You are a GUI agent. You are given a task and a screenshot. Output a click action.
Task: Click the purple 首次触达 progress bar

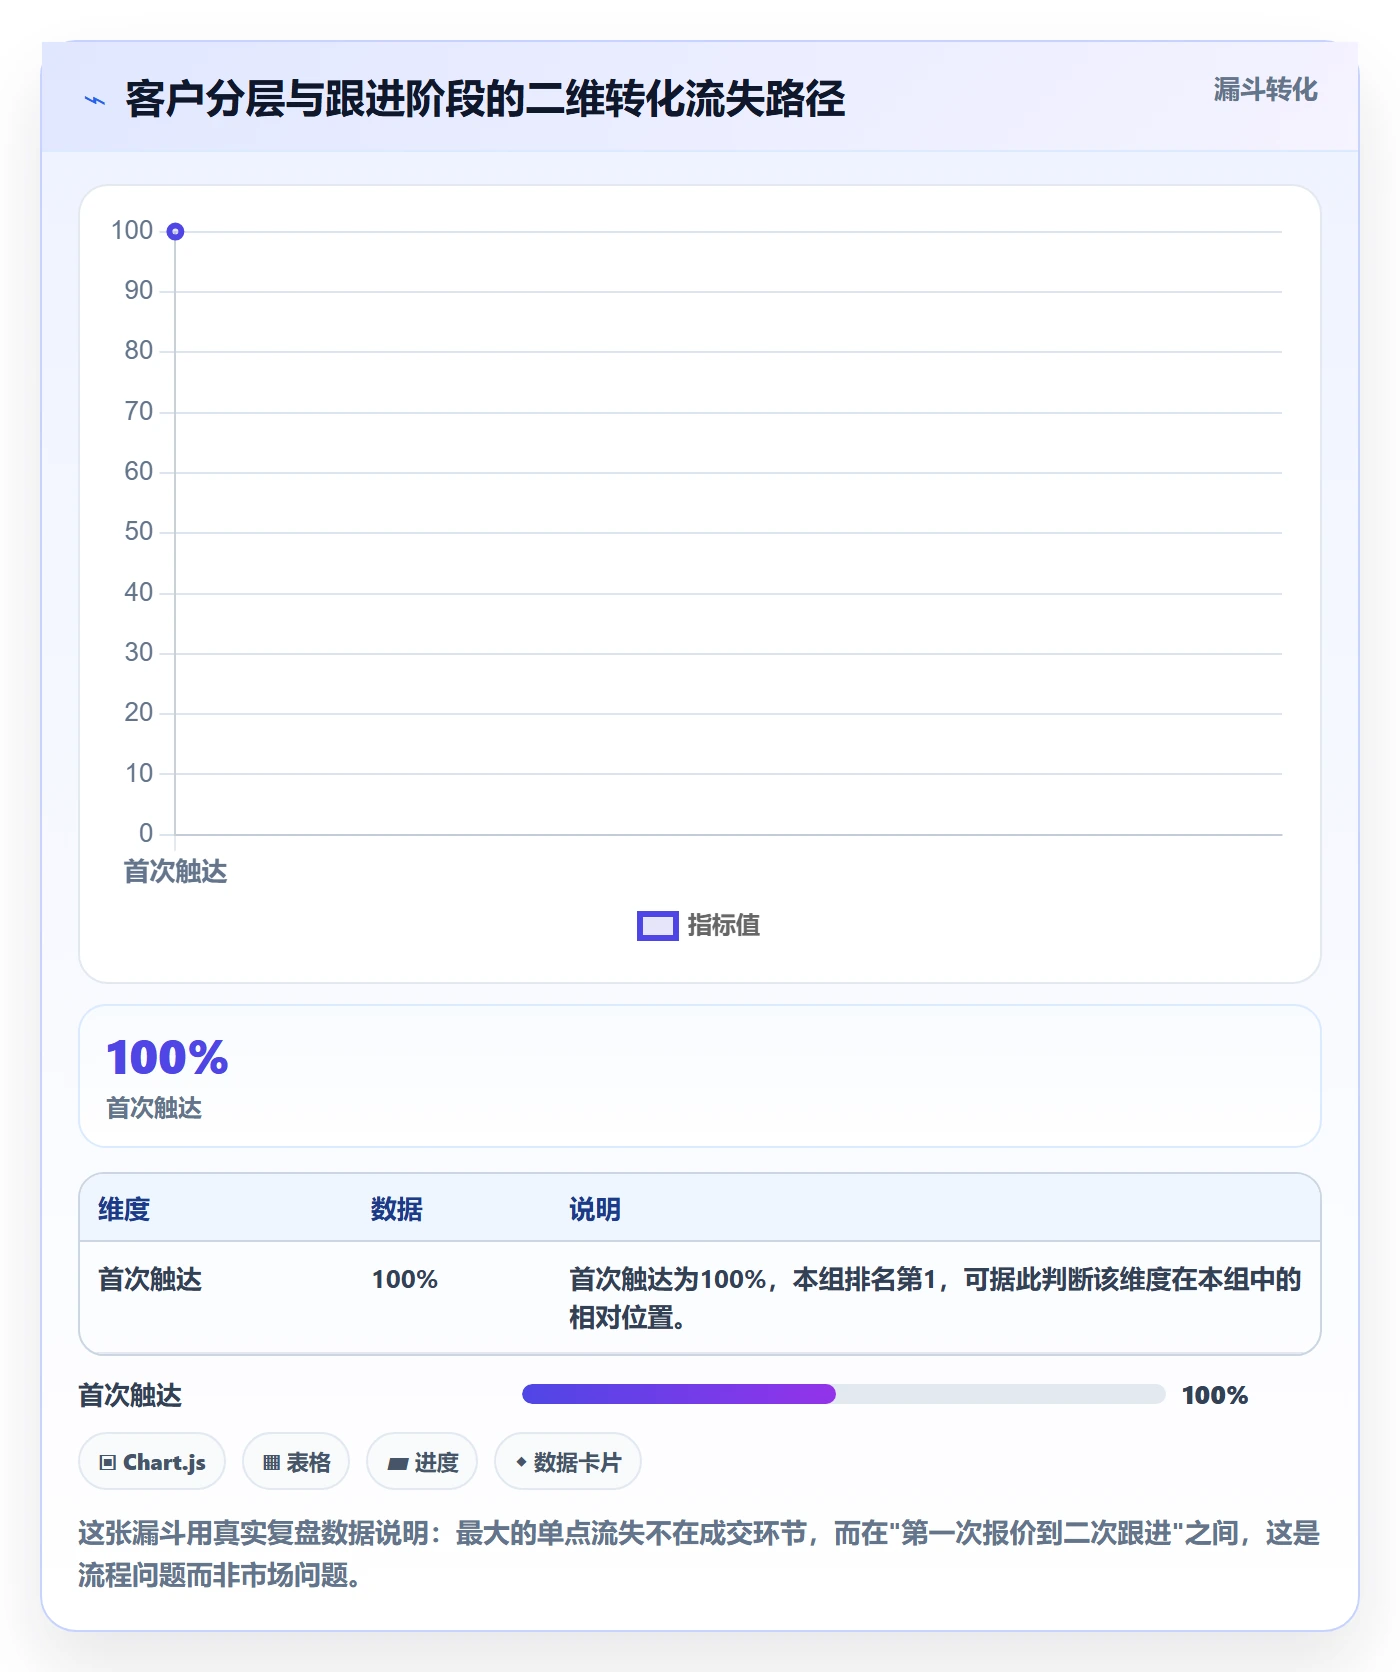pyautogui.click(x=678, y=1394)
